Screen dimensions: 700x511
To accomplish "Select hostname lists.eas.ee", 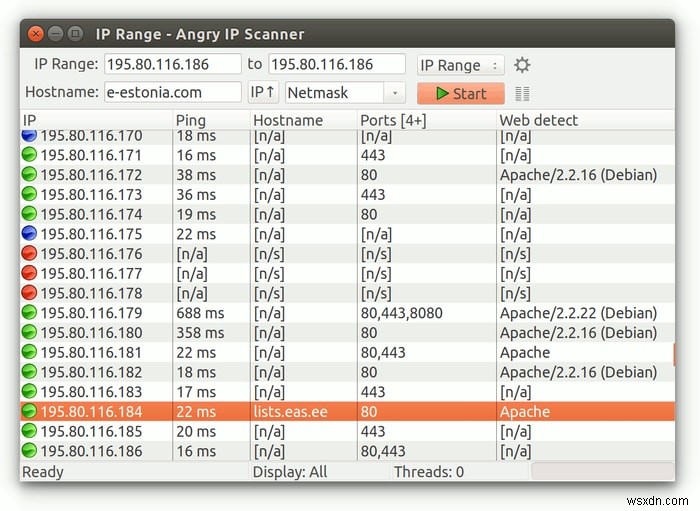I will point(291,412).
